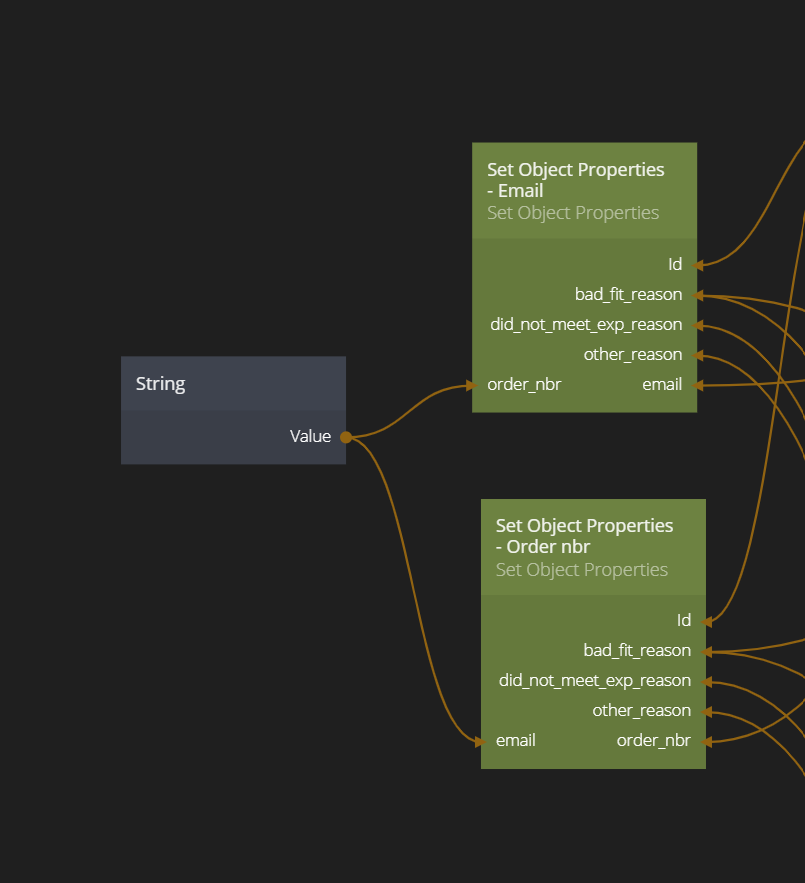Screen dimensions: 805x883
Task: Click the Id label on Email node
Action: pyautogui.click(x=675, y=265)
